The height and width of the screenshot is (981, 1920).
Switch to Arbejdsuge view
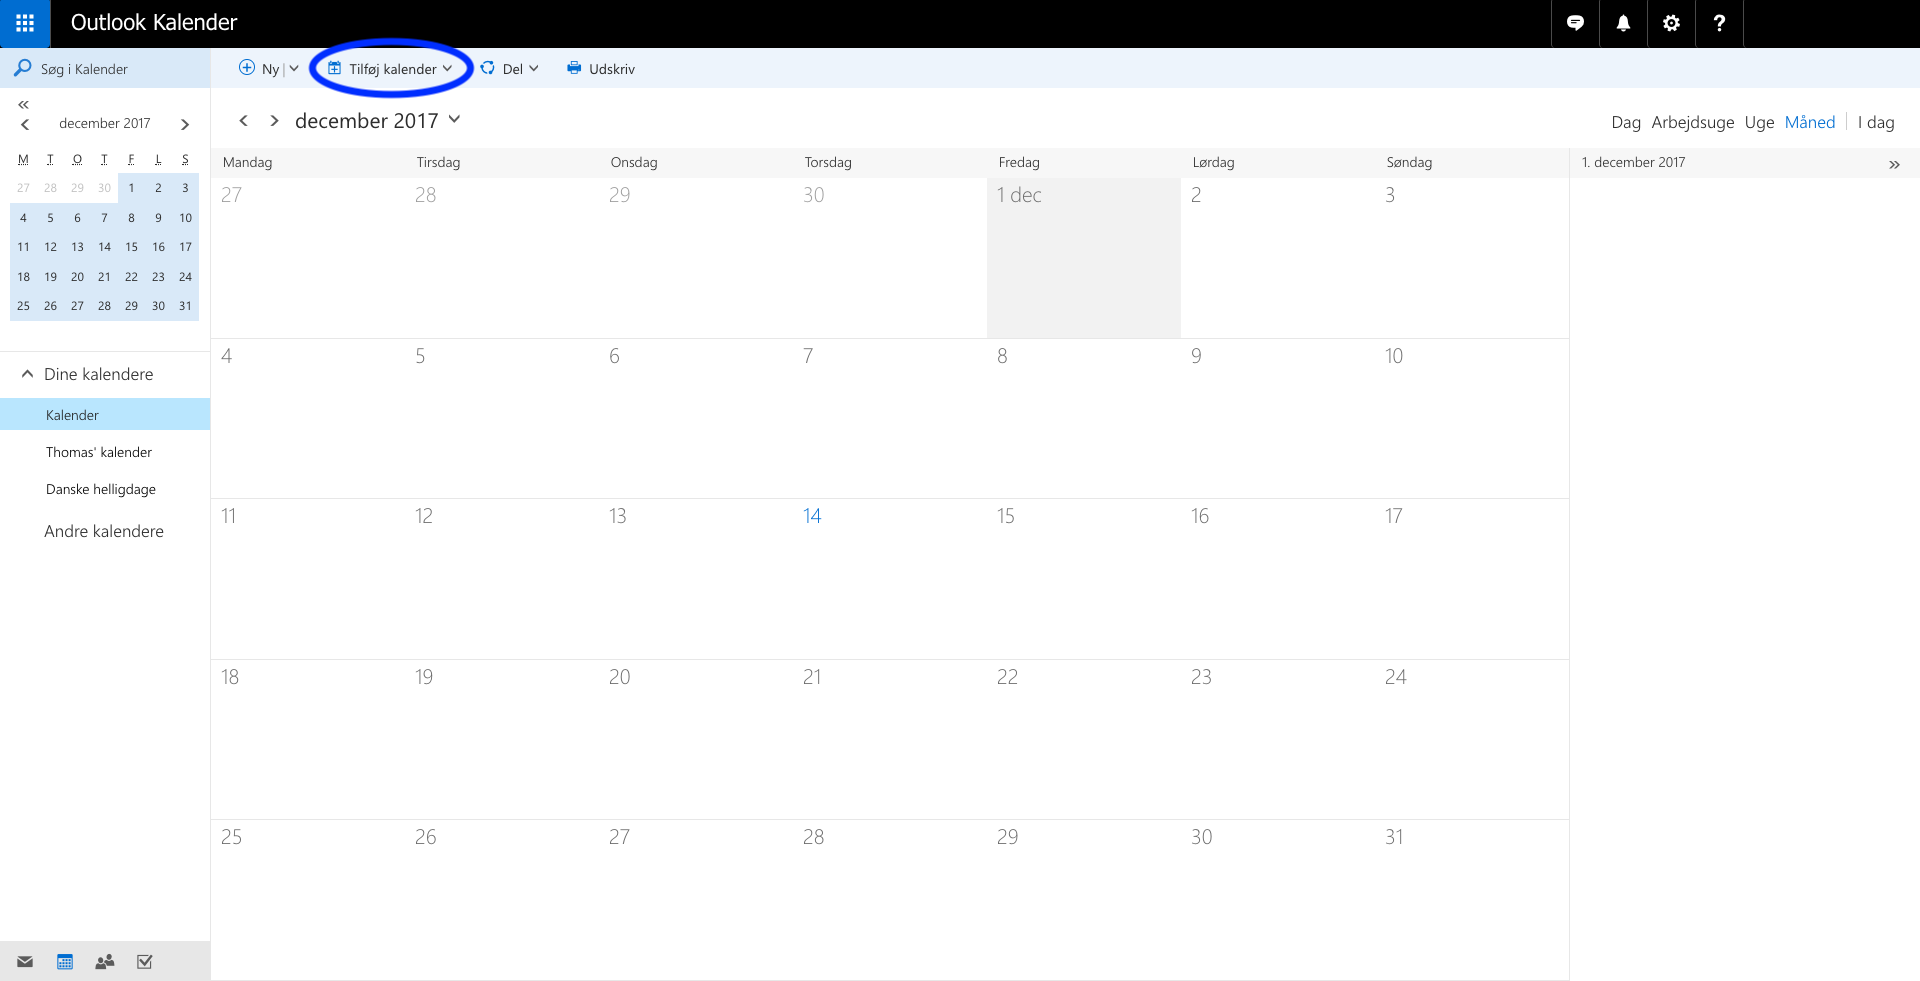click(1693, 122)
